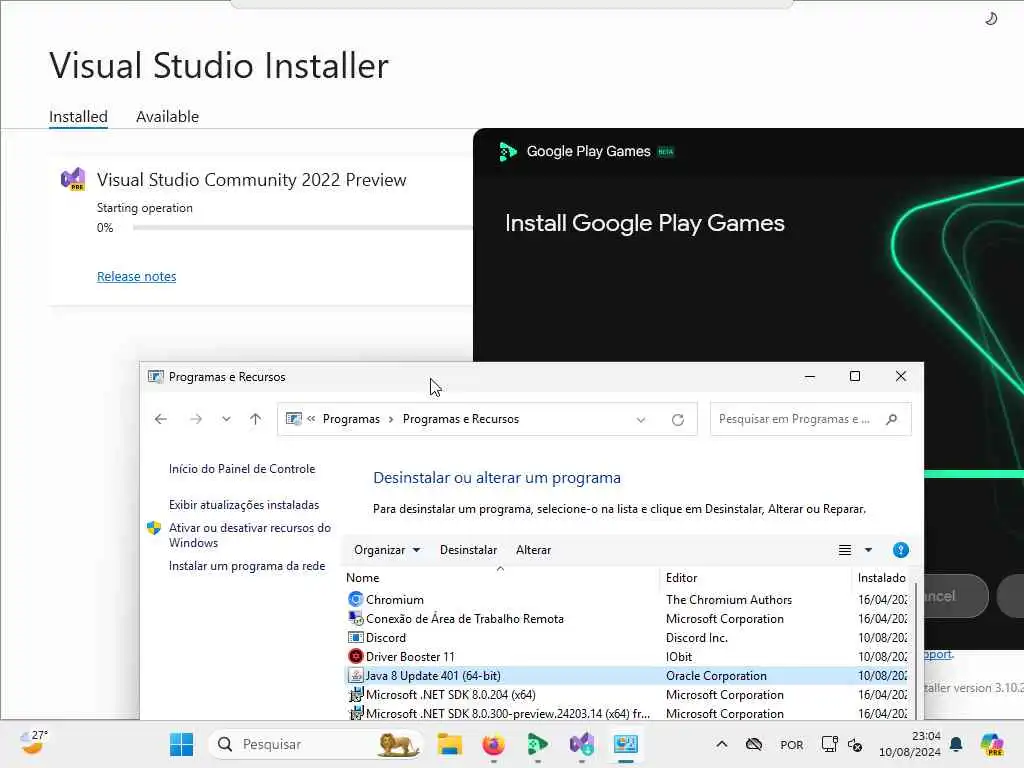Go forward in Programas e Recursos window
Image resolution: width=1024 pixels, height=768 pixels.
[x=195, y=419]
